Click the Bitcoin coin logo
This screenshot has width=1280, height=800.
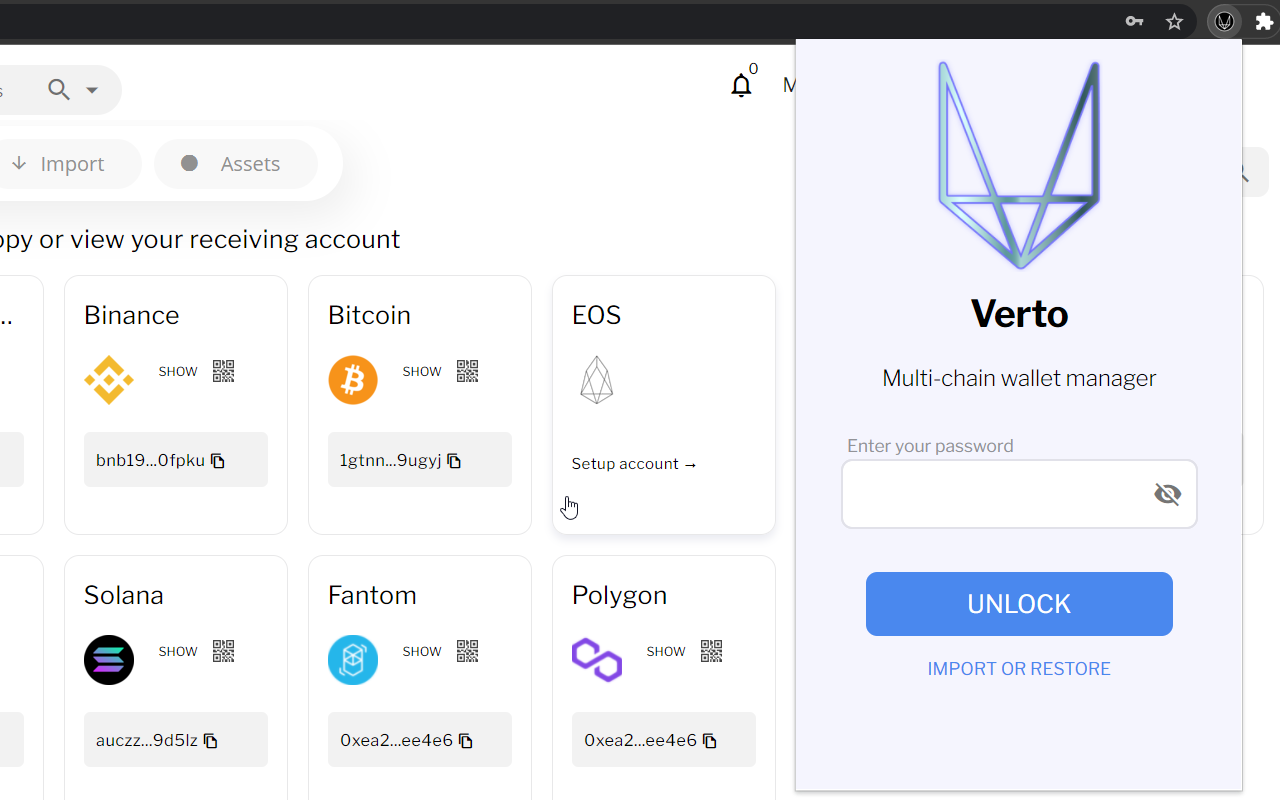pos(353,380)
